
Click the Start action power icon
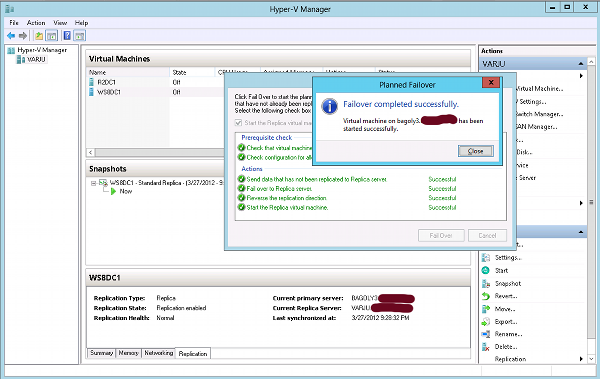tap(486, 270)
